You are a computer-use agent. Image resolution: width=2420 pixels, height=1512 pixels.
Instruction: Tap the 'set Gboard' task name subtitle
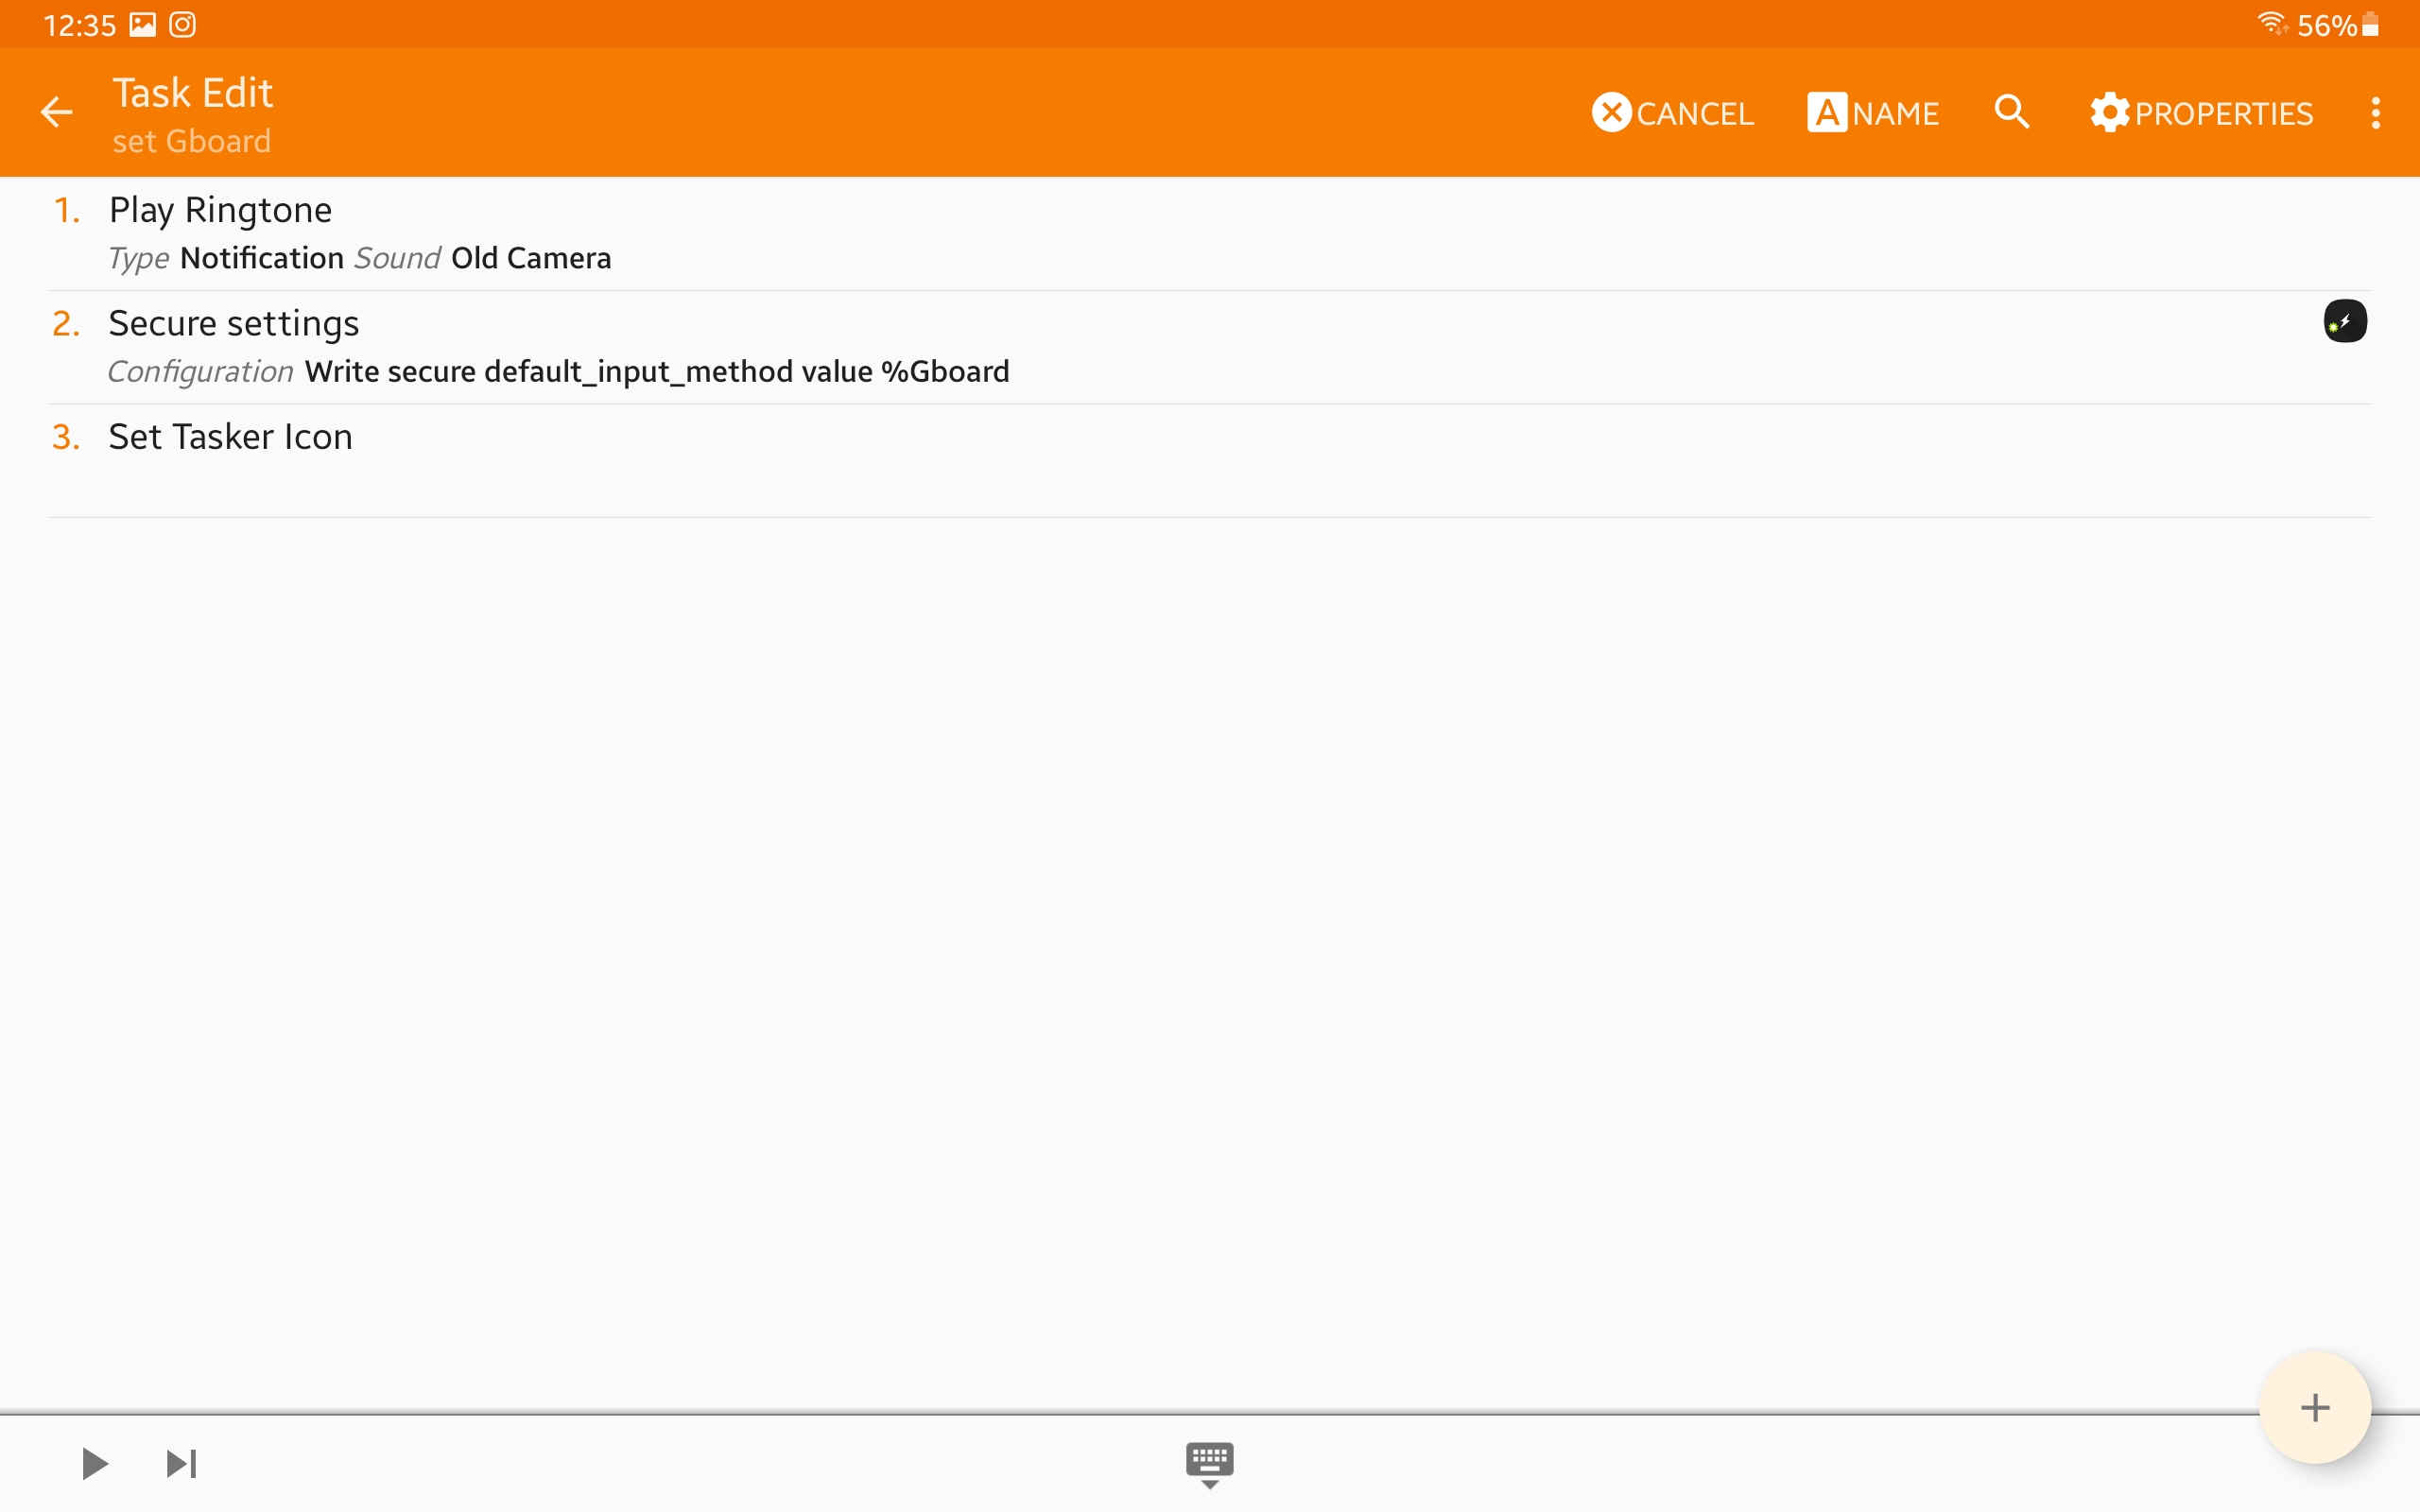click(191, 141)
